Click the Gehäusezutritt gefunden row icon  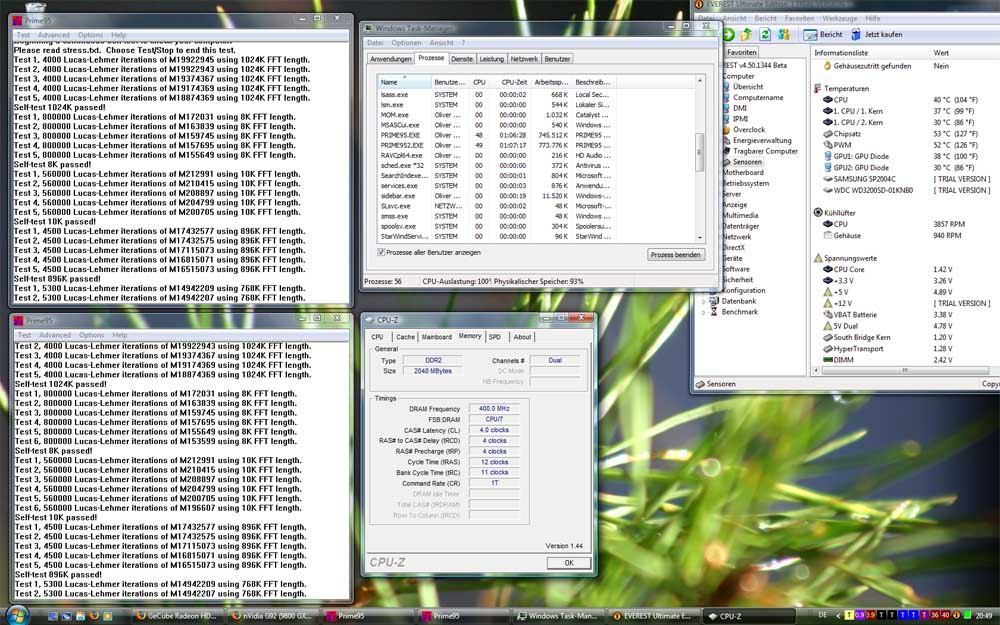tap(827, 66)
